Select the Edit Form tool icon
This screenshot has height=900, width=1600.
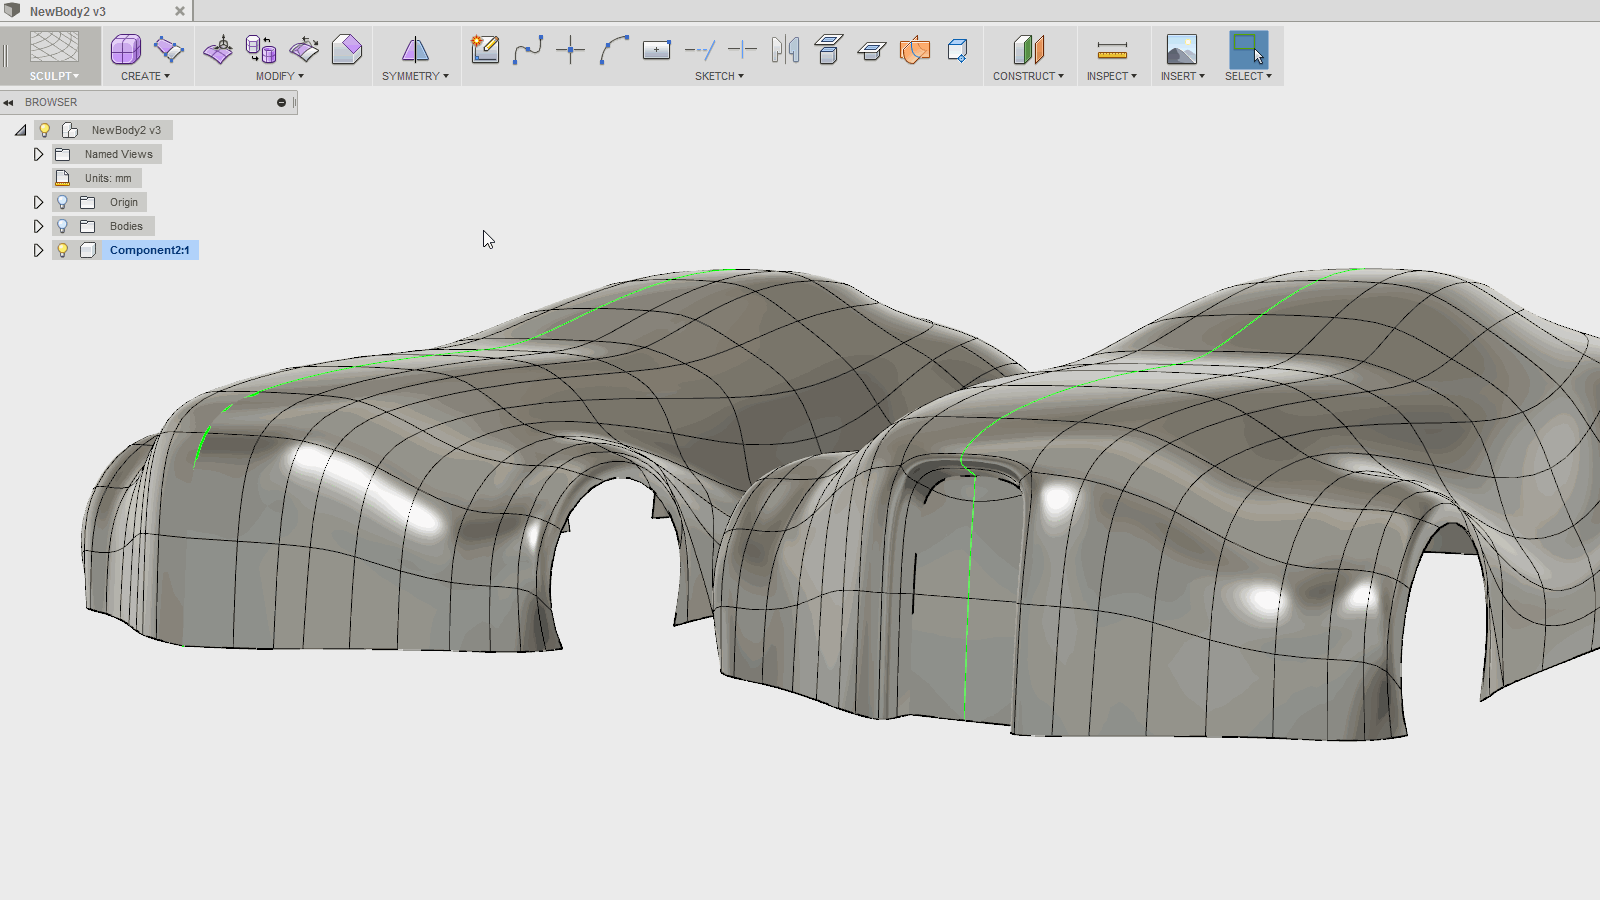click(x=218, y=49)
